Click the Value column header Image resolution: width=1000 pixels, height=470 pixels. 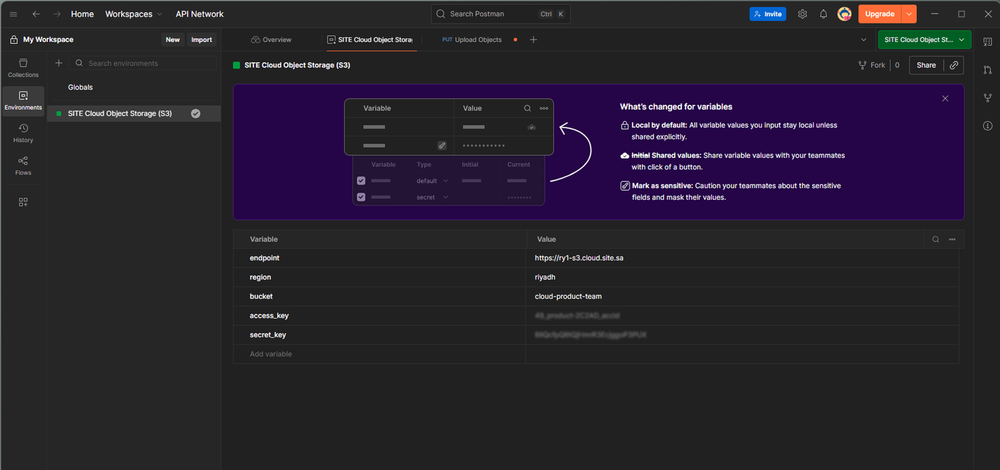(547, 239)
